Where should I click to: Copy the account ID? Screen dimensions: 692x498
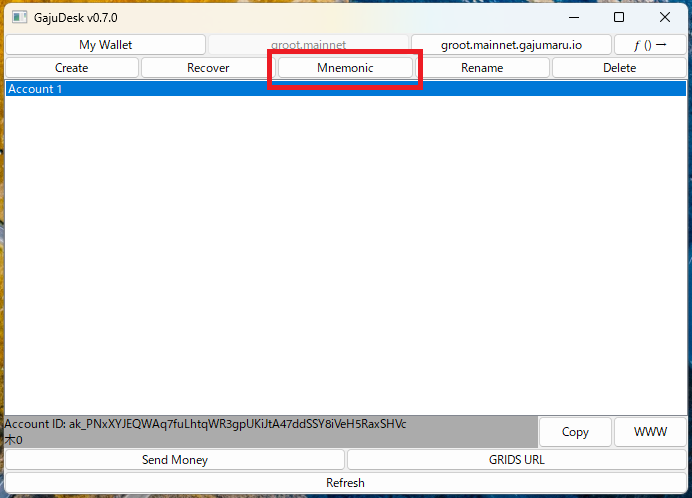pos(575,432)
